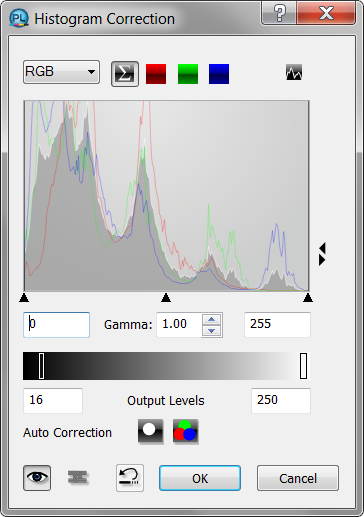Decrease Gamma with the down arrow
The width and height of the screenshot is (364, 517).
(x=212, y=331)
